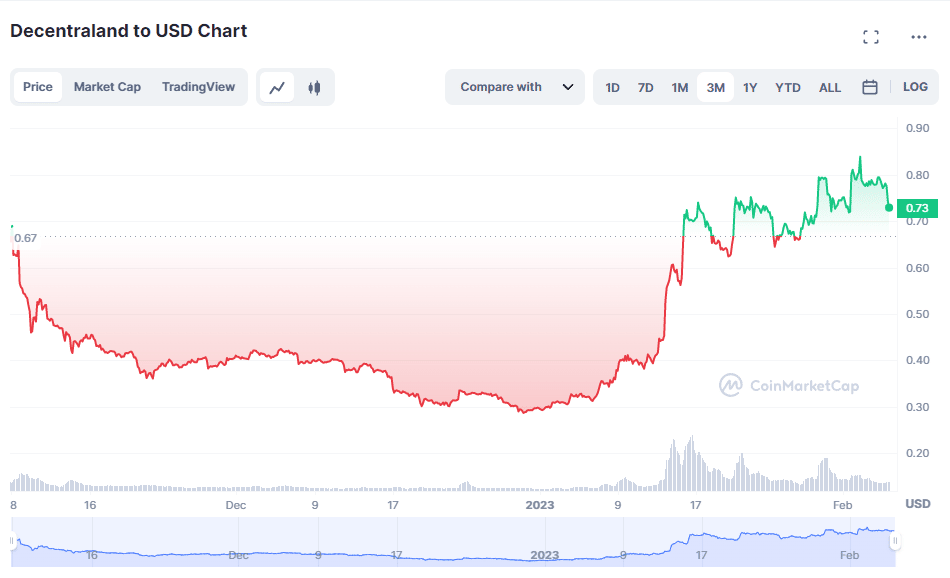Toggle the LOG scale option
This screenshot has width=950, height=578.
915,87
